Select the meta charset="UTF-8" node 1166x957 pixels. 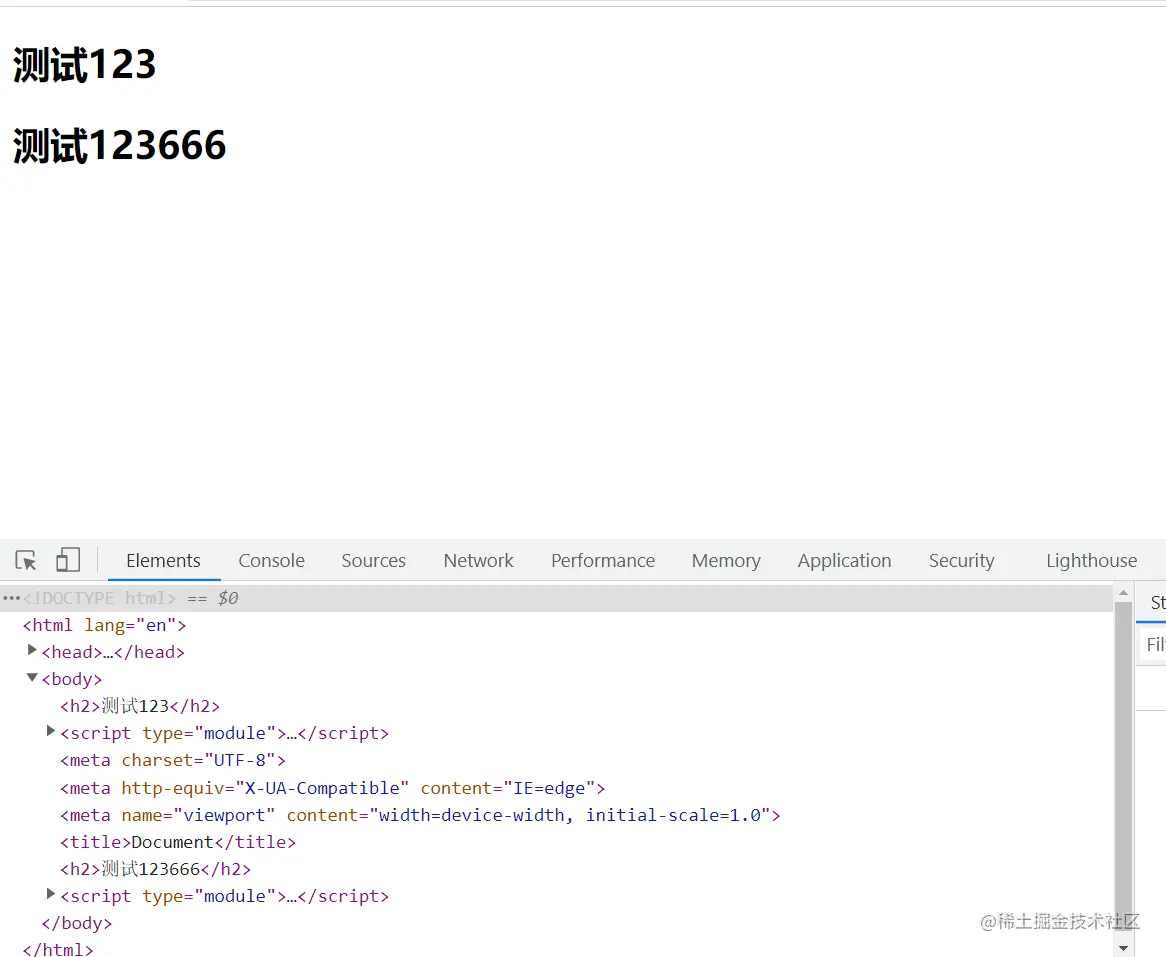173,761
